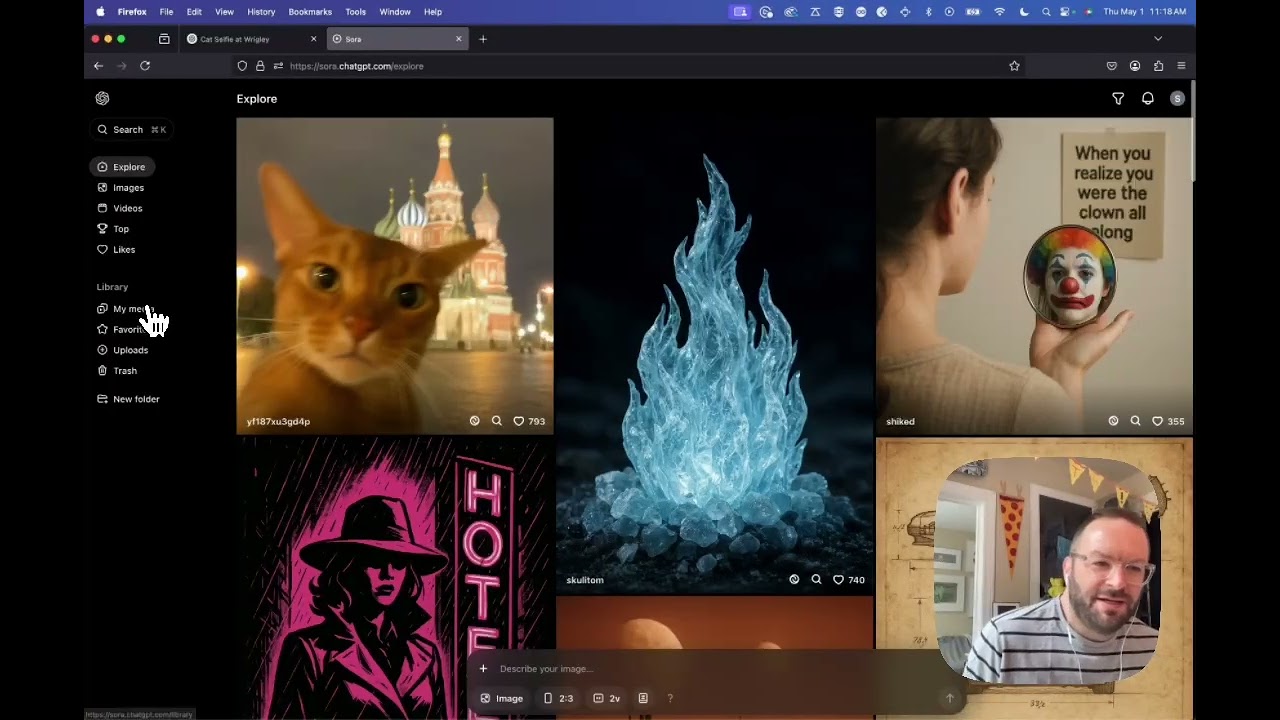Click the plus attach button in prompt bar
The width and height of the screenshot is (1280, 720).
pos(483,669)
